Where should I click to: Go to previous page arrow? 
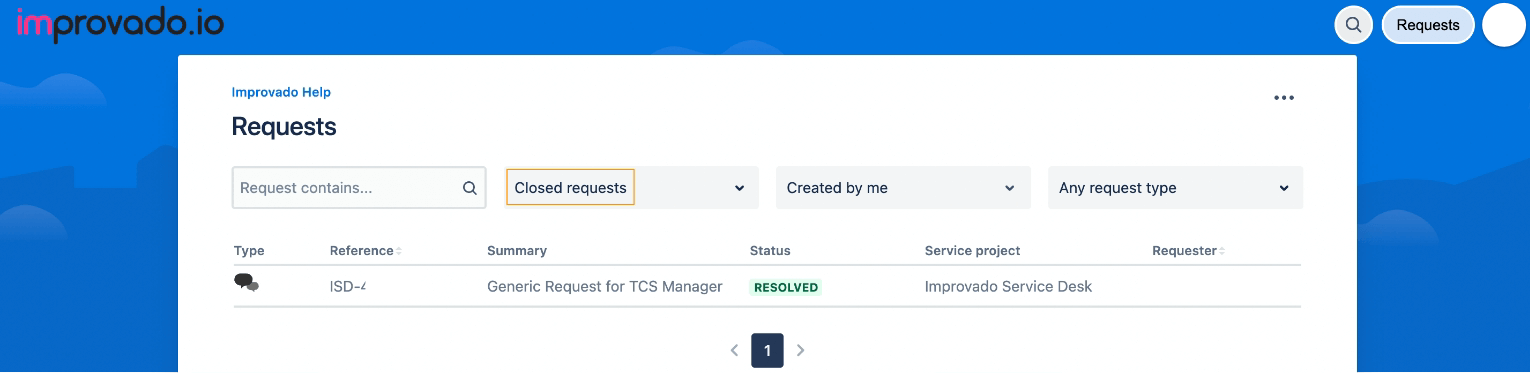[x=735, y=350]
